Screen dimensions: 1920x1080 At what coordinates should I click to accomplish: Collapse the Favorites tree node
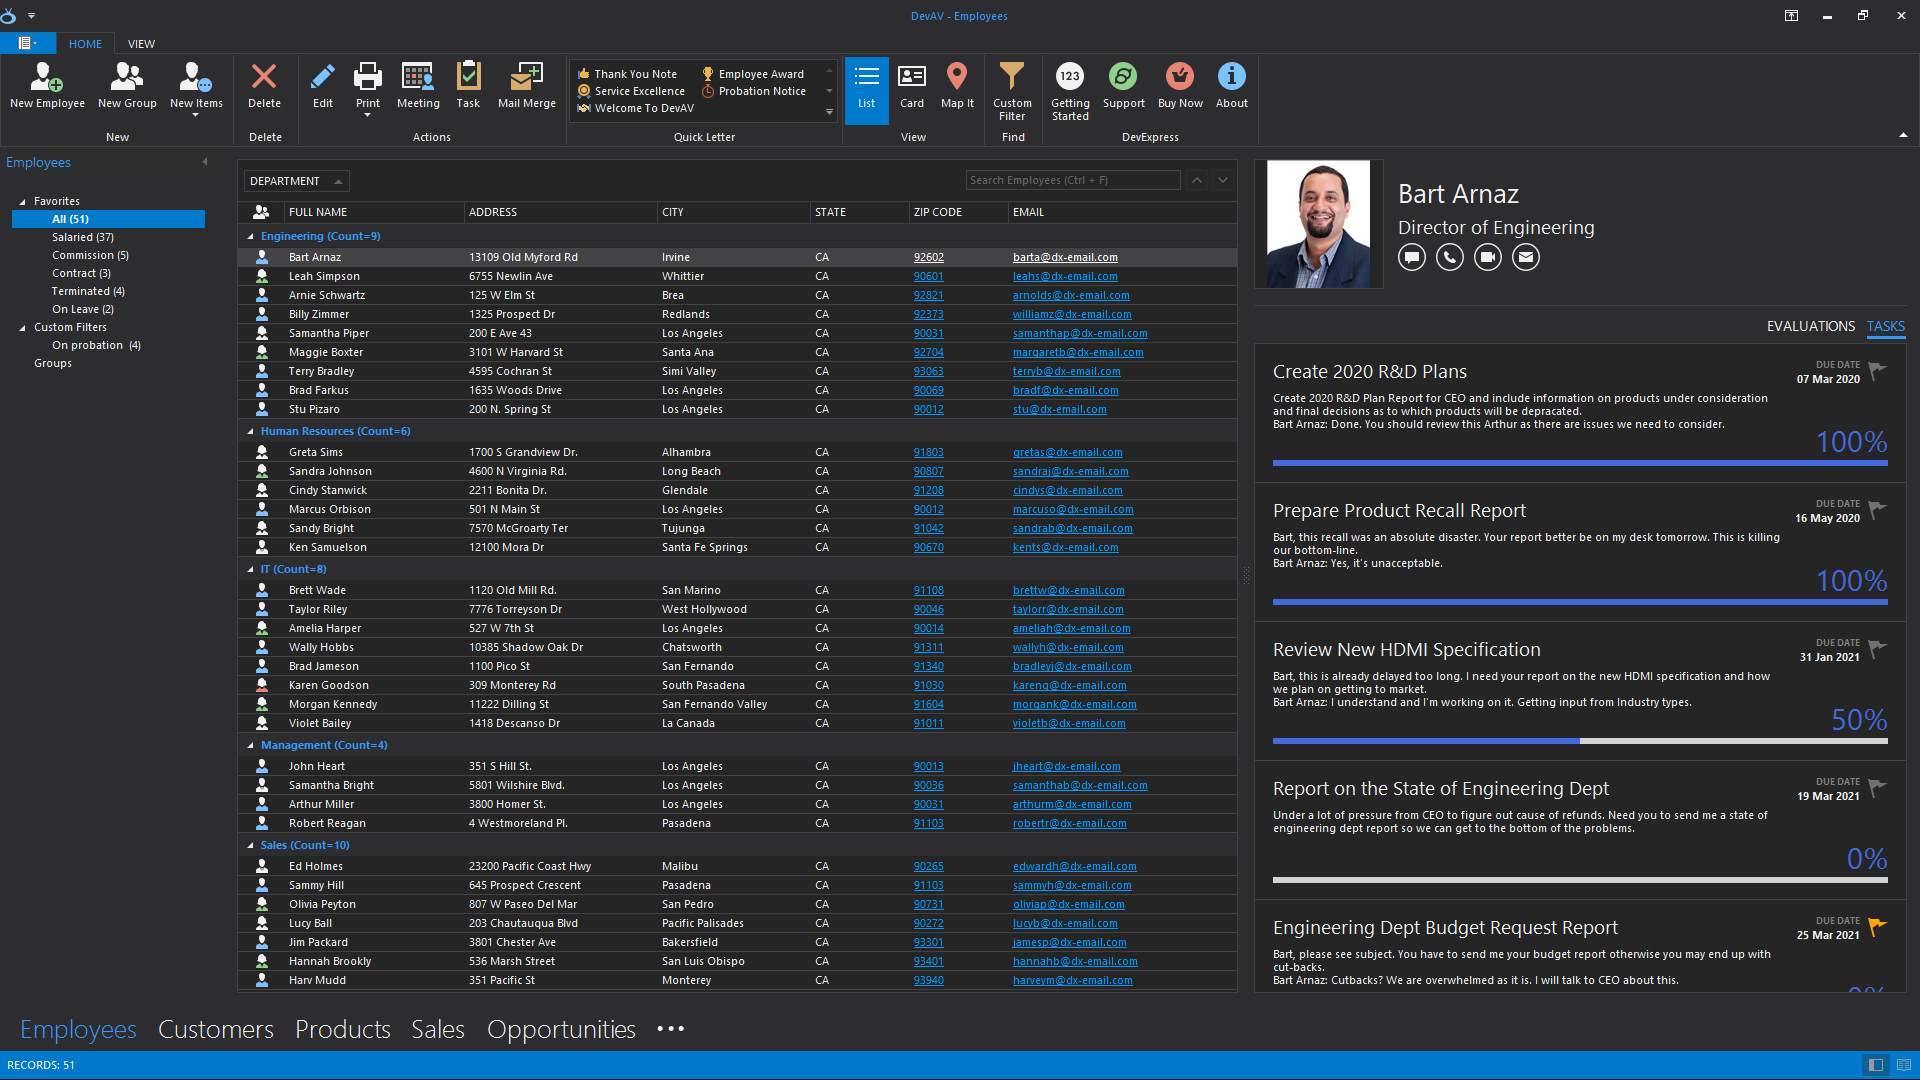23,202
